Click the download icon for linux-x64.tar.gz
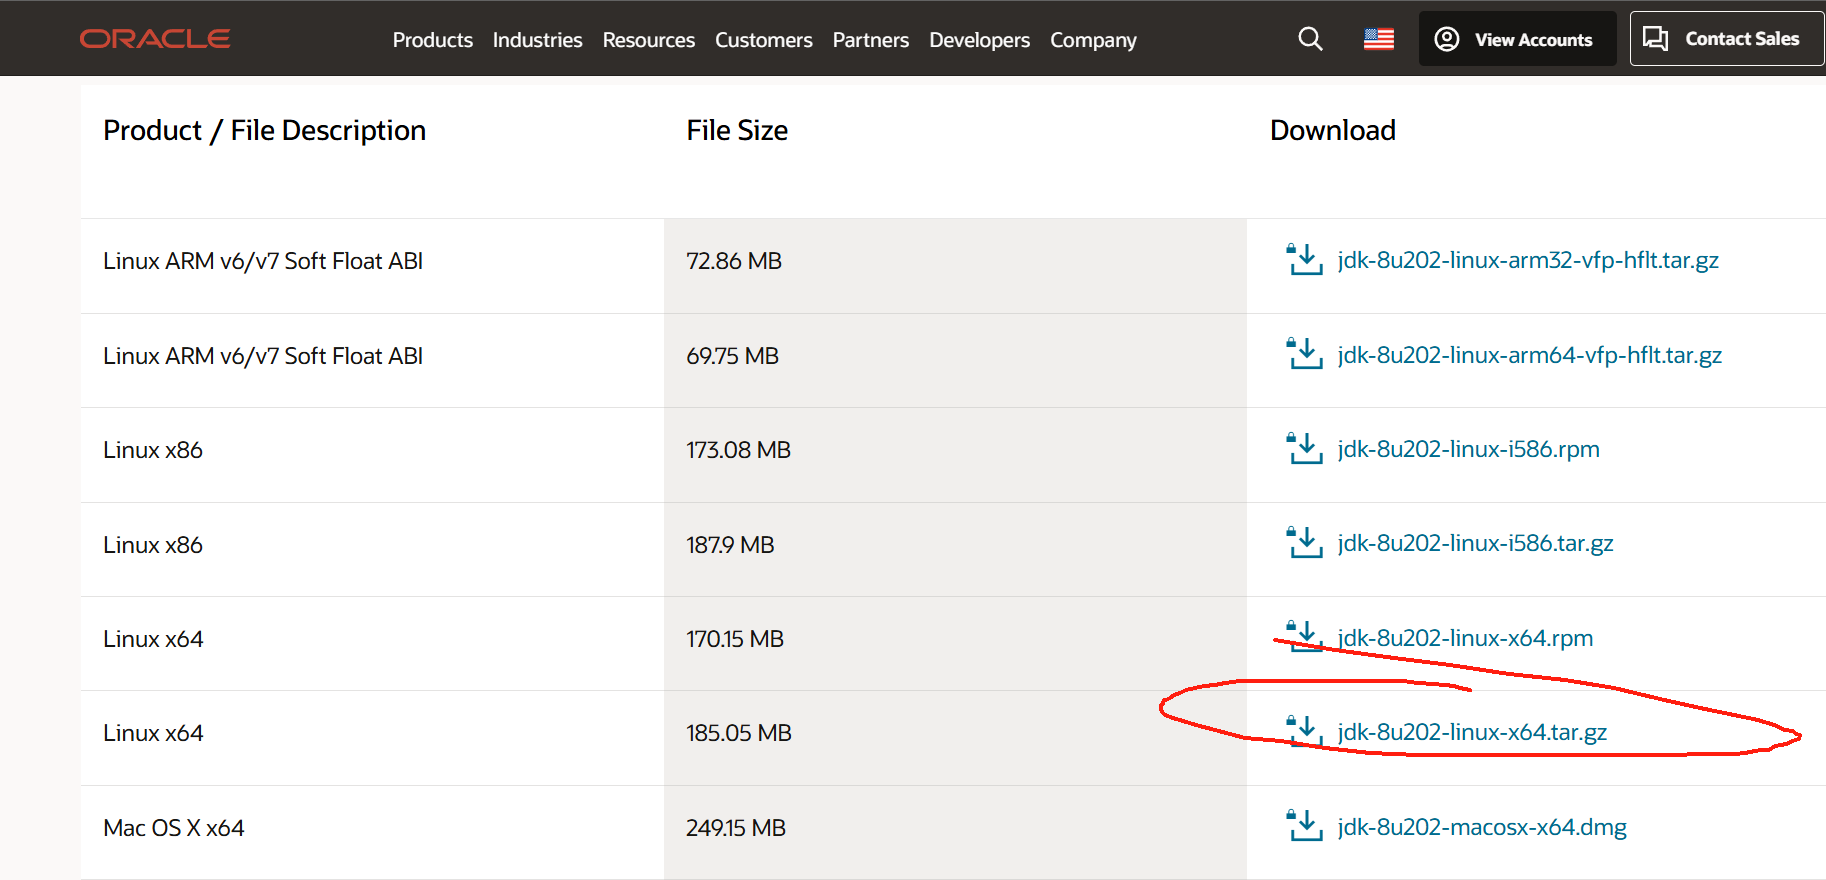Viewport: 1826px width, 880px height. [1304, 732]
